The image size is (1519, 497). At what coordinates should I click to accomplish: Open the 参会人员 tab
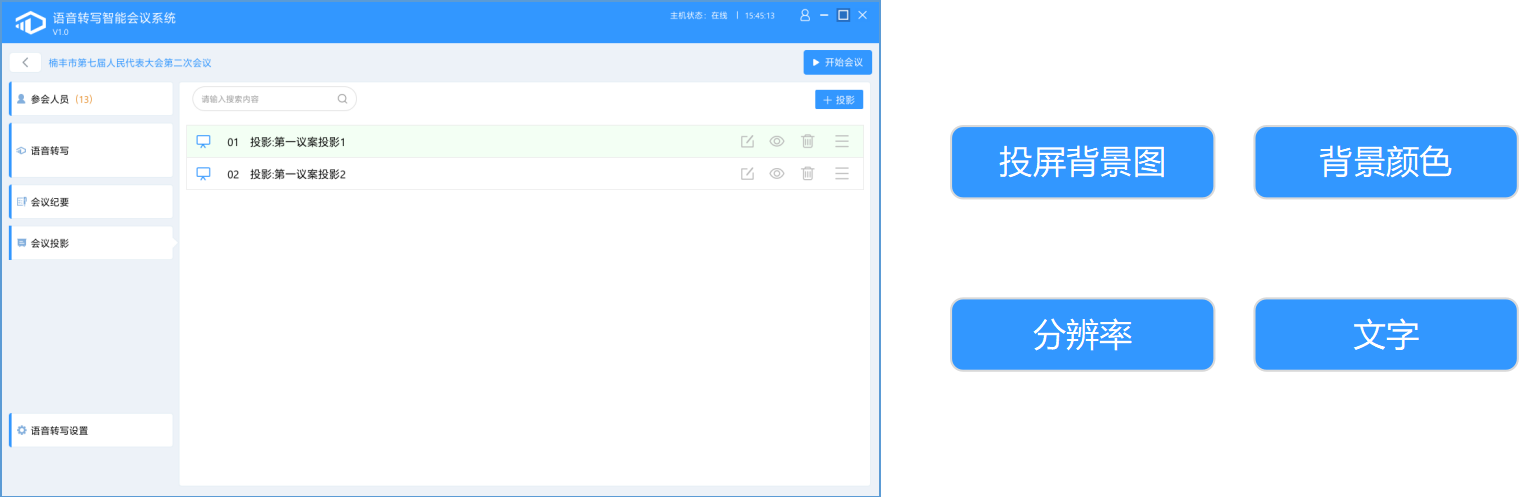pos(90,100)
